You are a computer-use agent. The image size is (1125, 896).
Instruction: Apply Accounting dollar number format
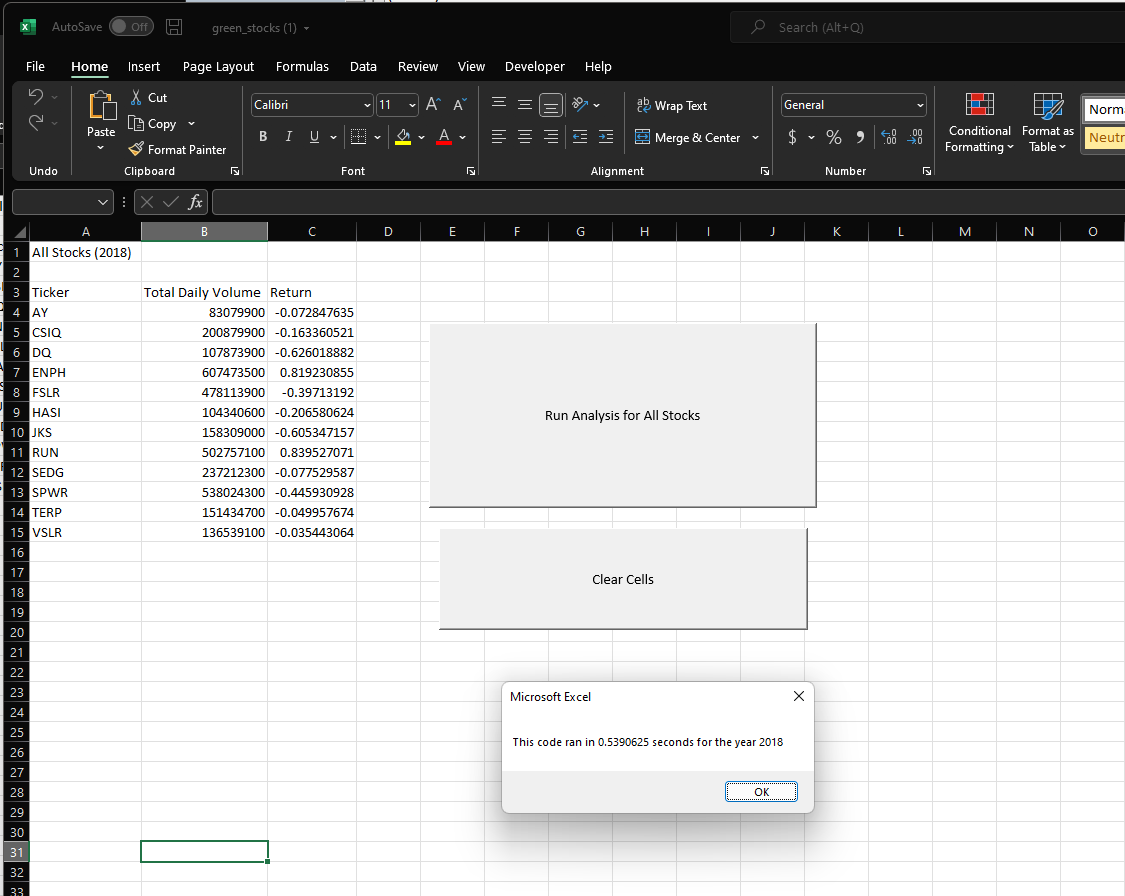coord(792,136)
